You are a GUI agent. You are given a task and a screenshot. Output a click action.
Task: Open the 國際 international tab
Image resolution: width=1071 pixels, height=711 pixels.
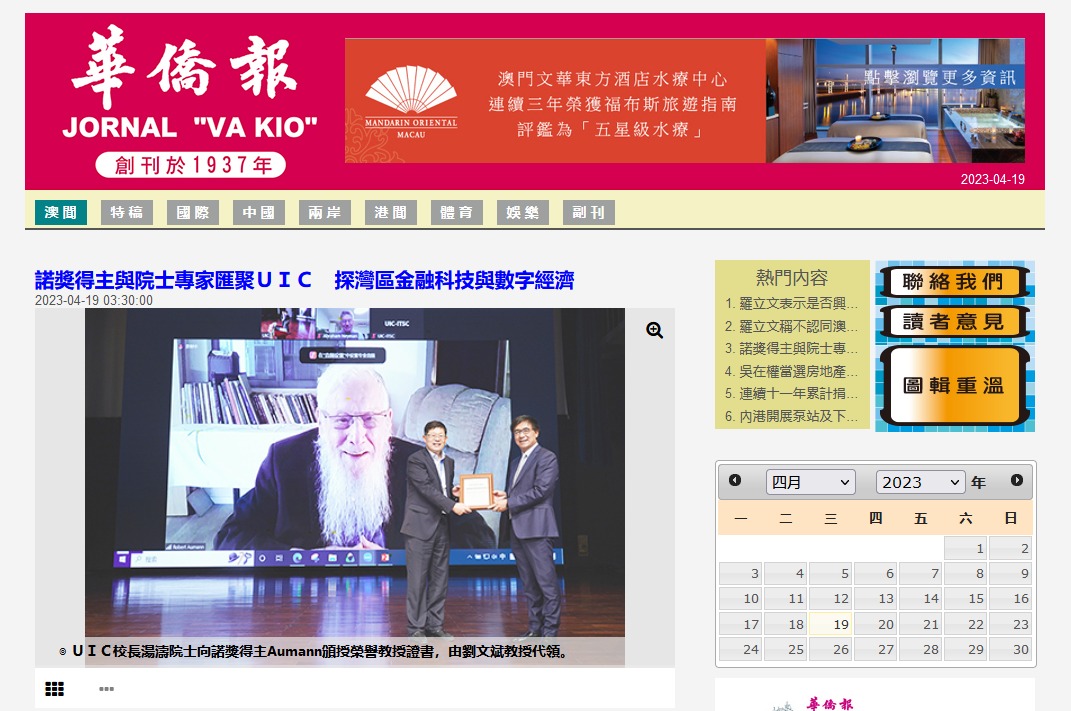click(193, 213)
